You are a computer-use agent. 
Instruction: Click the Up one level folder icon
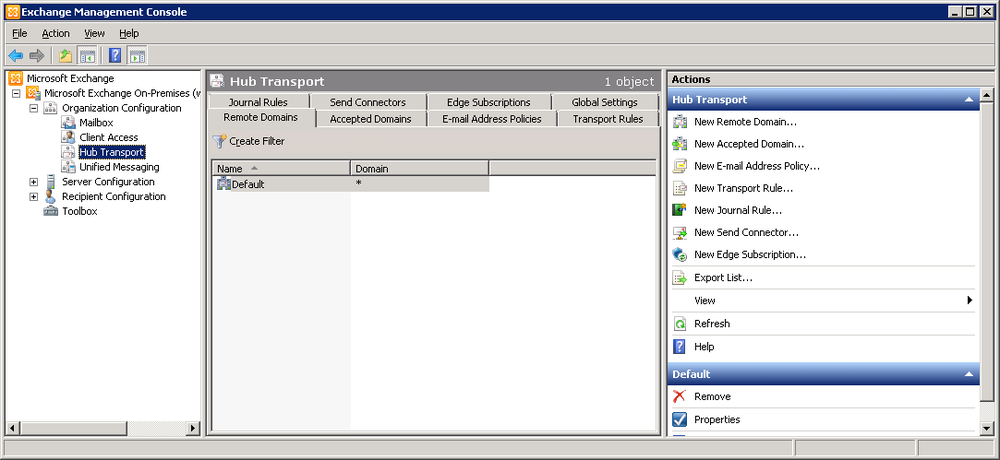(66, 56)
